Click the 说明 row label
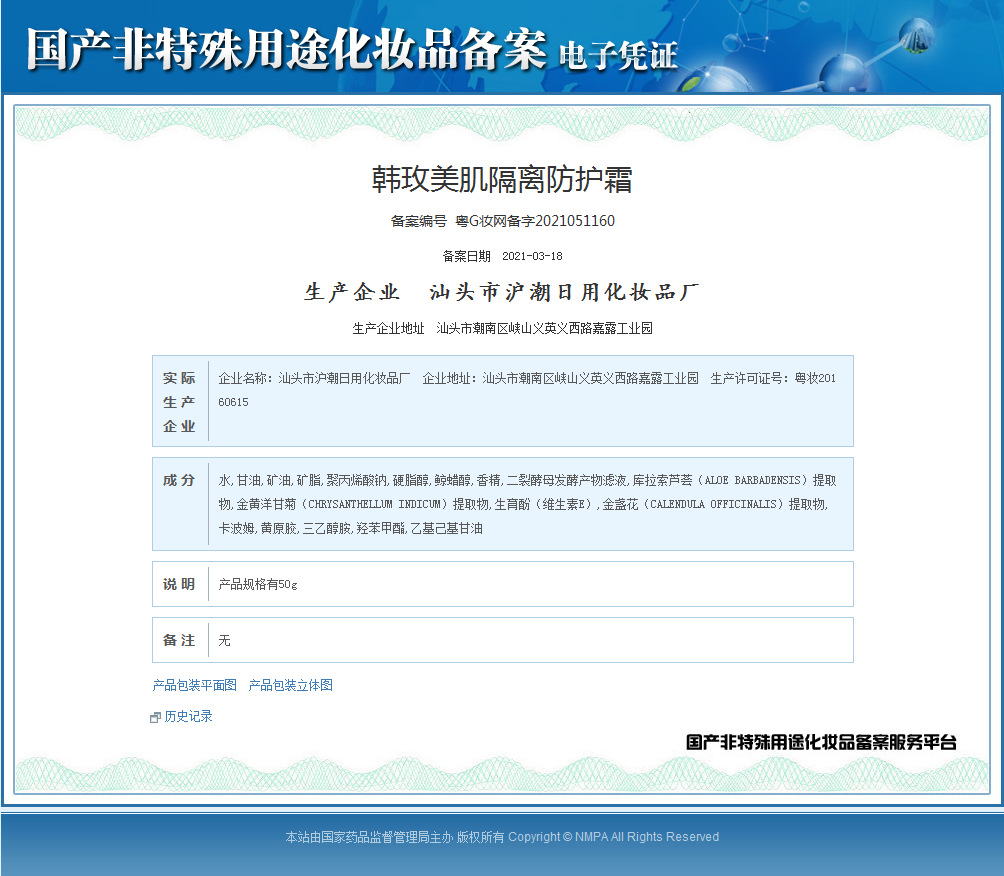 [x=179, y=584]
